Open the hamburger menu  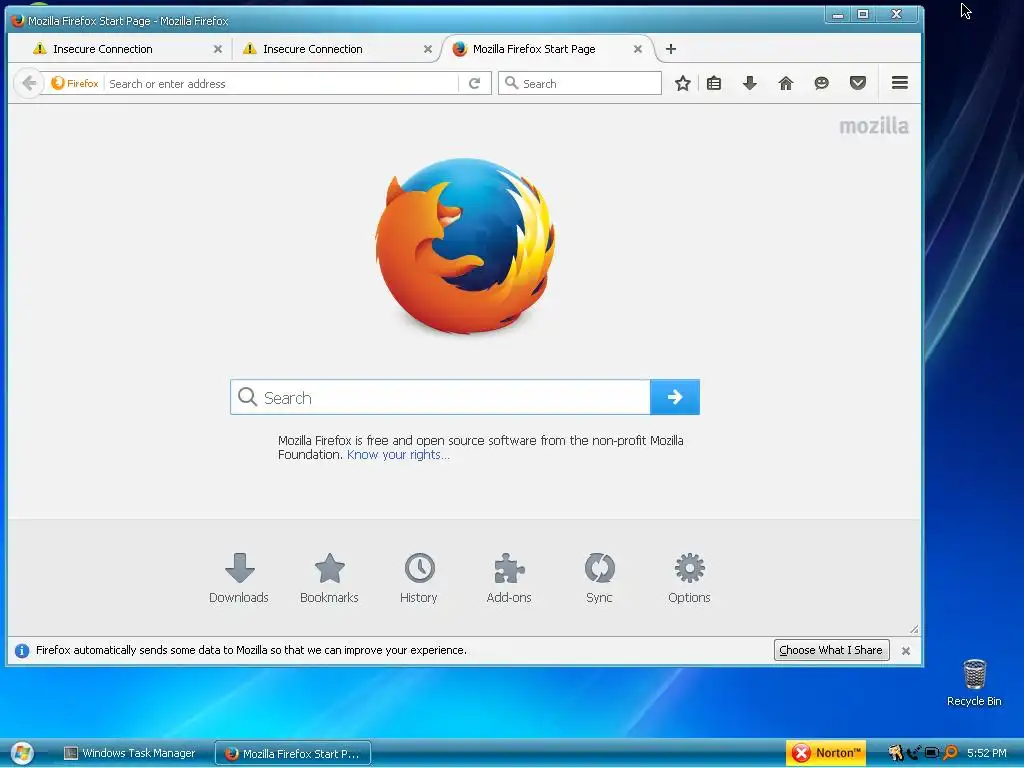click(x=900, y=83)
